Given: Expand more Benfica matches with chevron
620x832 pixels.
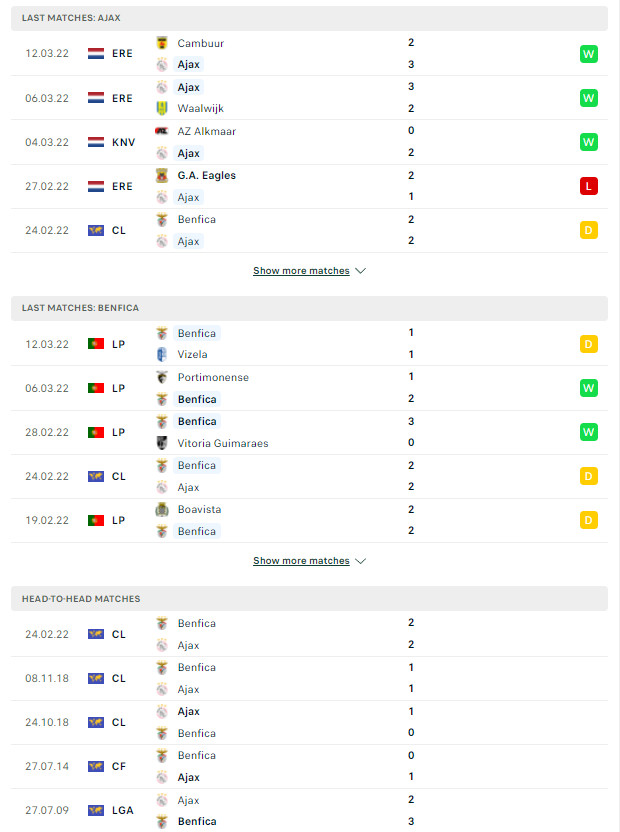Looking at the screenshot, I should coord(361,561).
